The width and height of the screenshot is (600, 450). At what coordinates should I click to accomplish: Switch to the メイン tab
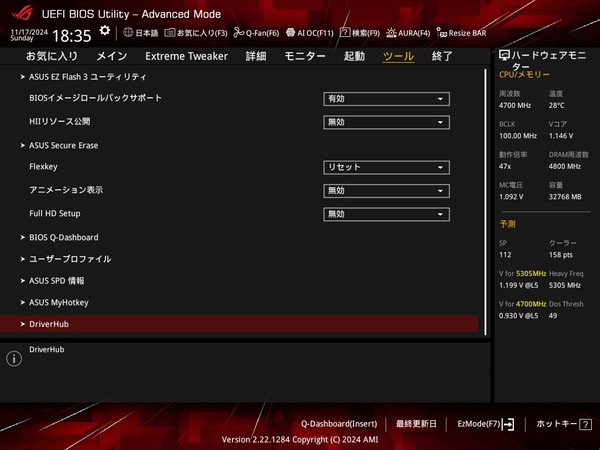pyautogui.click(x=112, y=56)
